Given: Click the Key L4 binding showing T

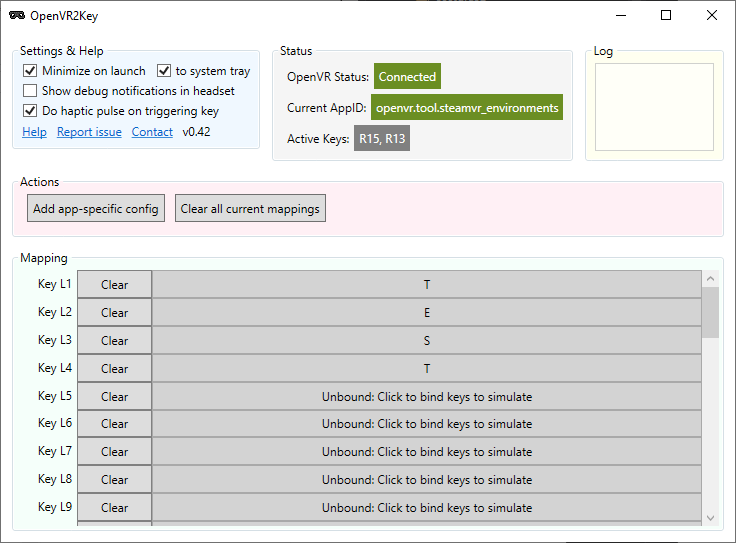Looking at the screenshot, I should point(427,368).
